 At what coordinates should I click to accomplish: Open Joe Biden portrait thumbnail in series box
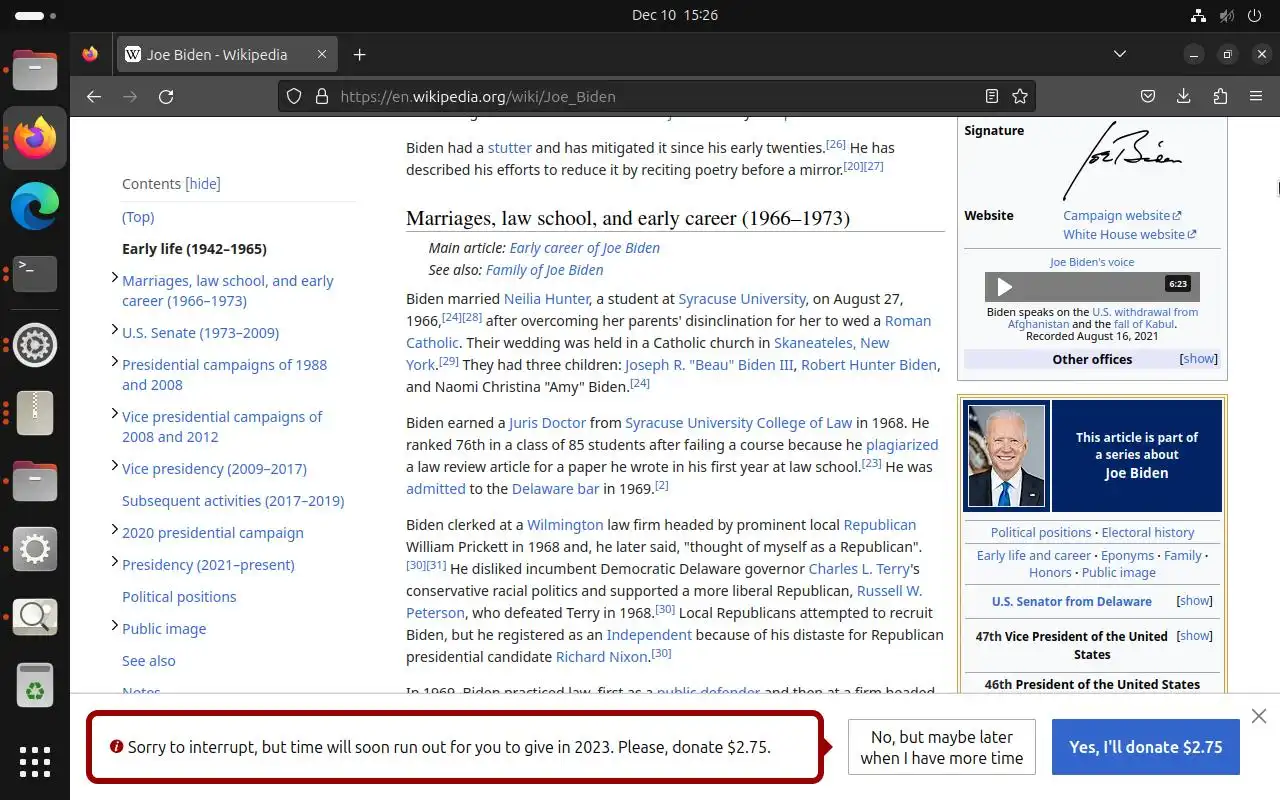click(1007, 455)
